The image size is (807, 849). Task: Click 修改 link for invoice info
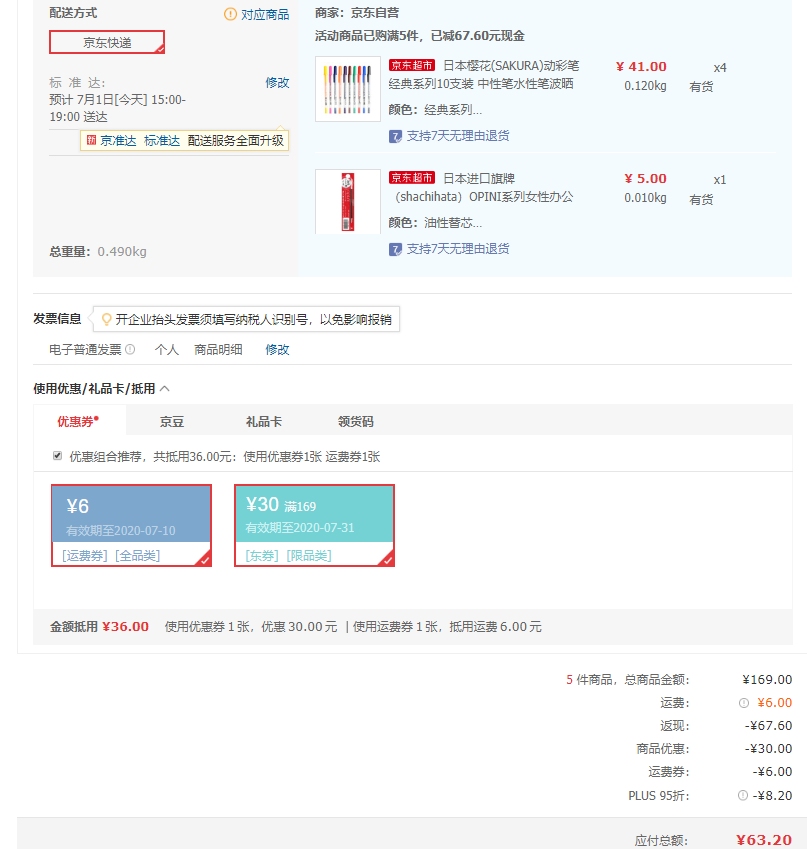tap(277, 349)
